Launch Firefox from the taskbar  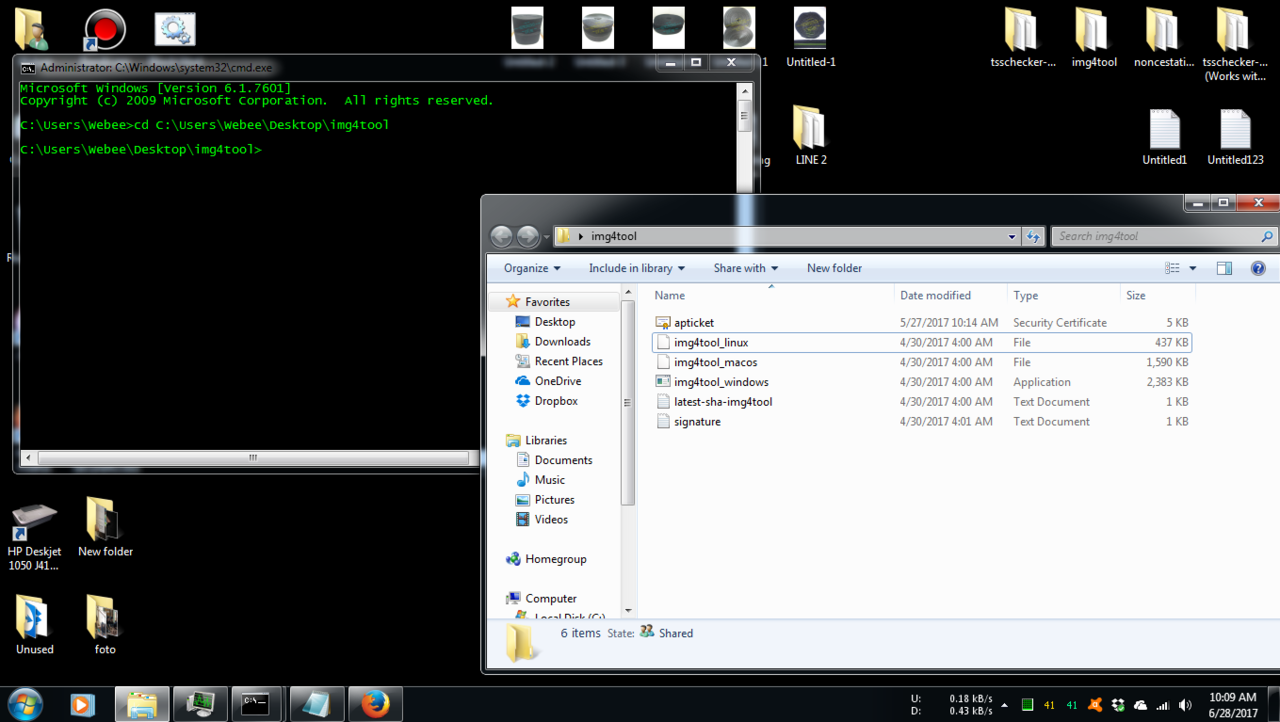(375, 704)
